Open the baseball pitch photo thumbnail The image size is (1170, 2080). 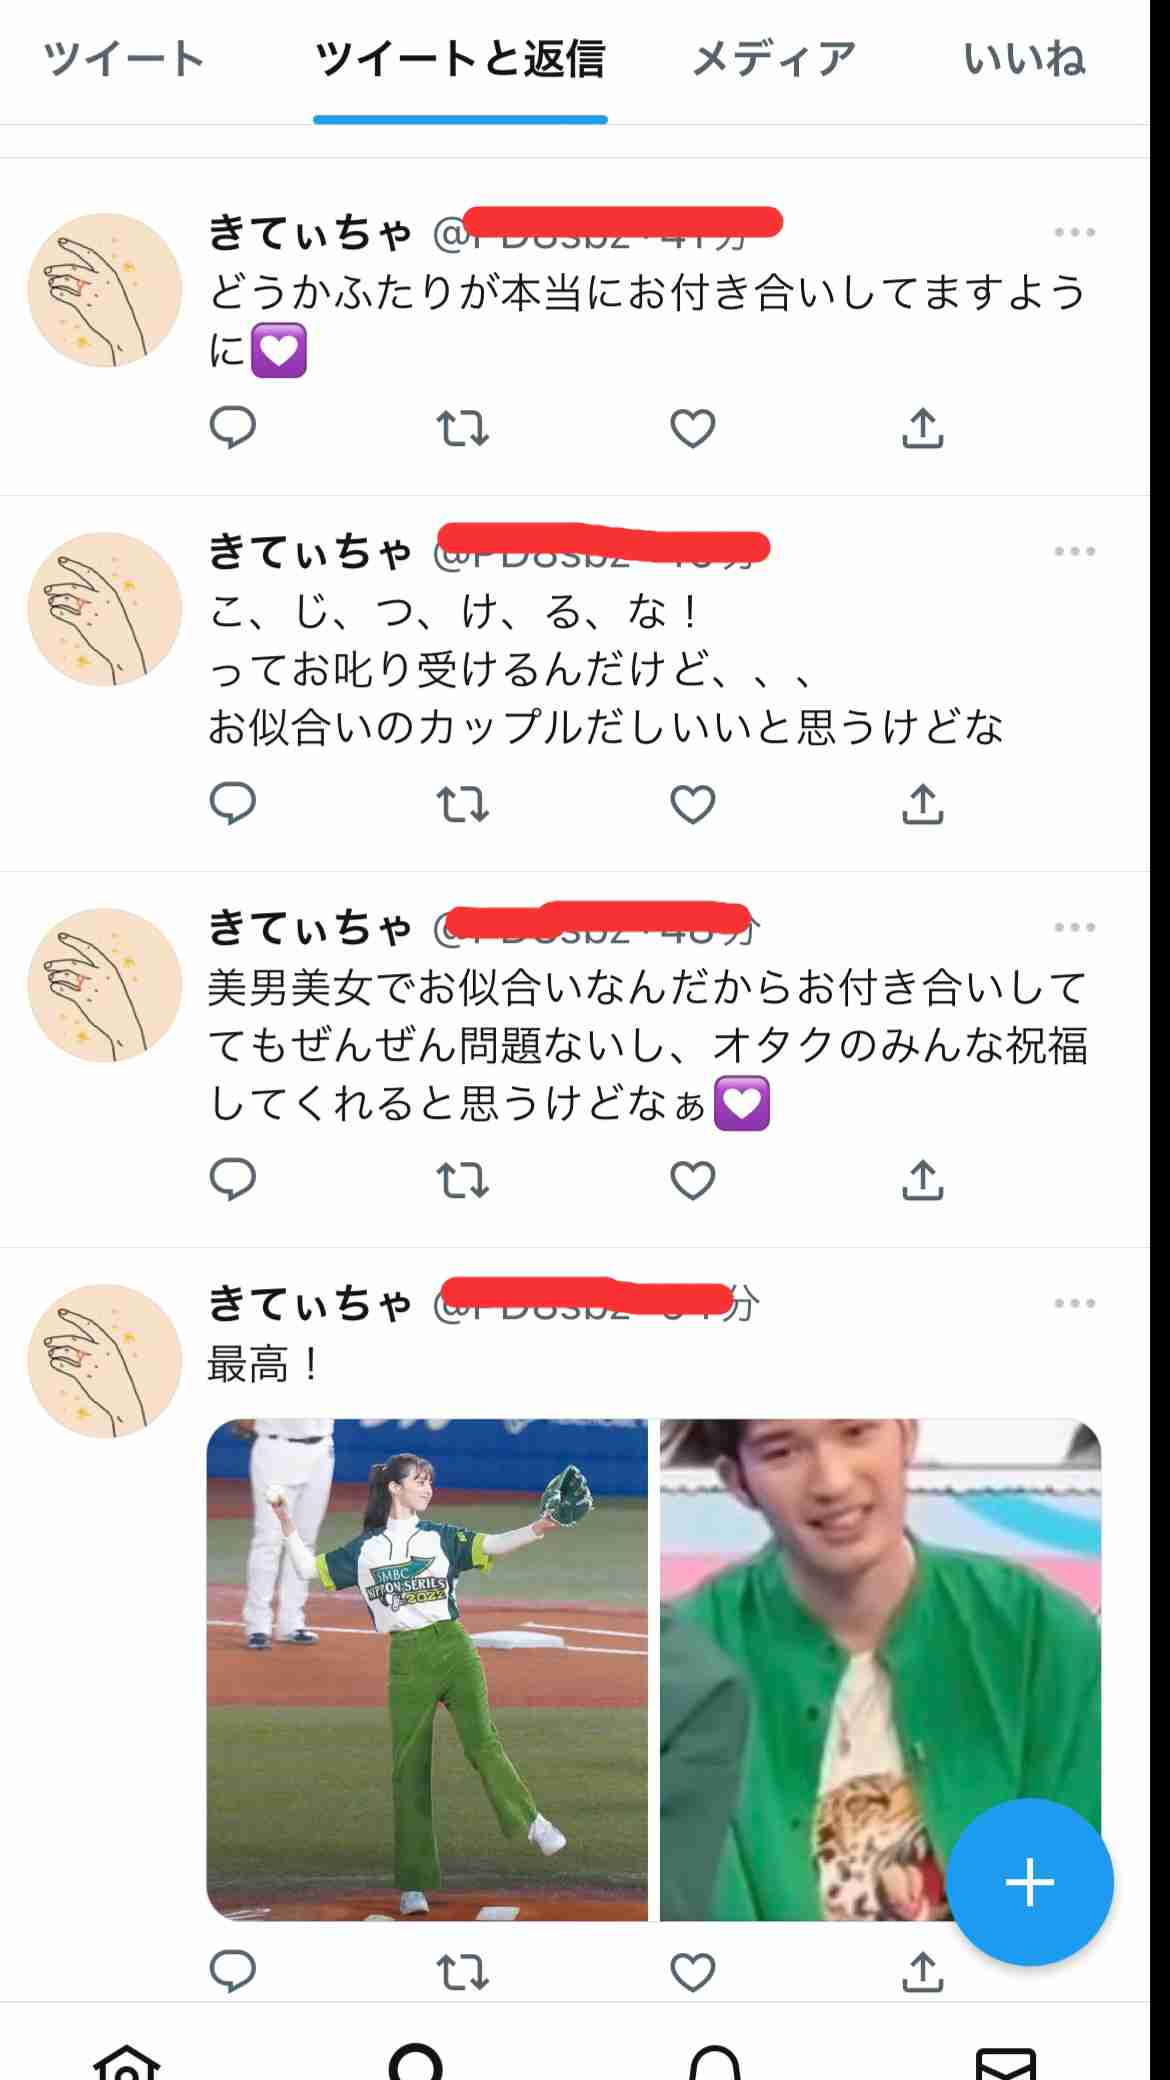[427, 1669]
